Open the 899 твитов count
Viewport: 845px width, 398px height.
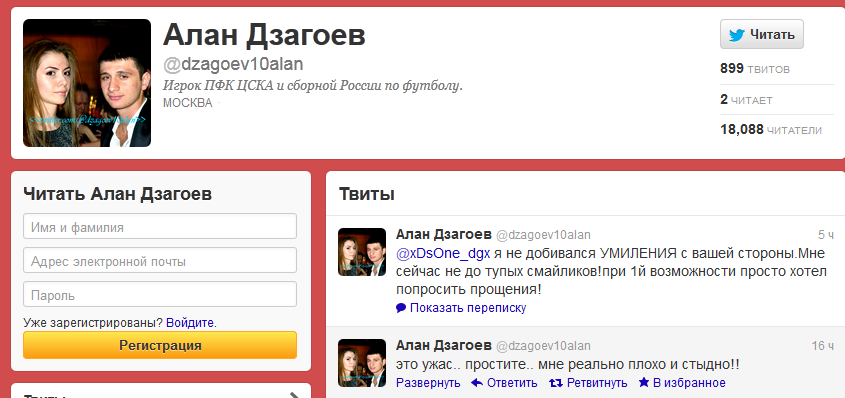[x=754, y=69]
